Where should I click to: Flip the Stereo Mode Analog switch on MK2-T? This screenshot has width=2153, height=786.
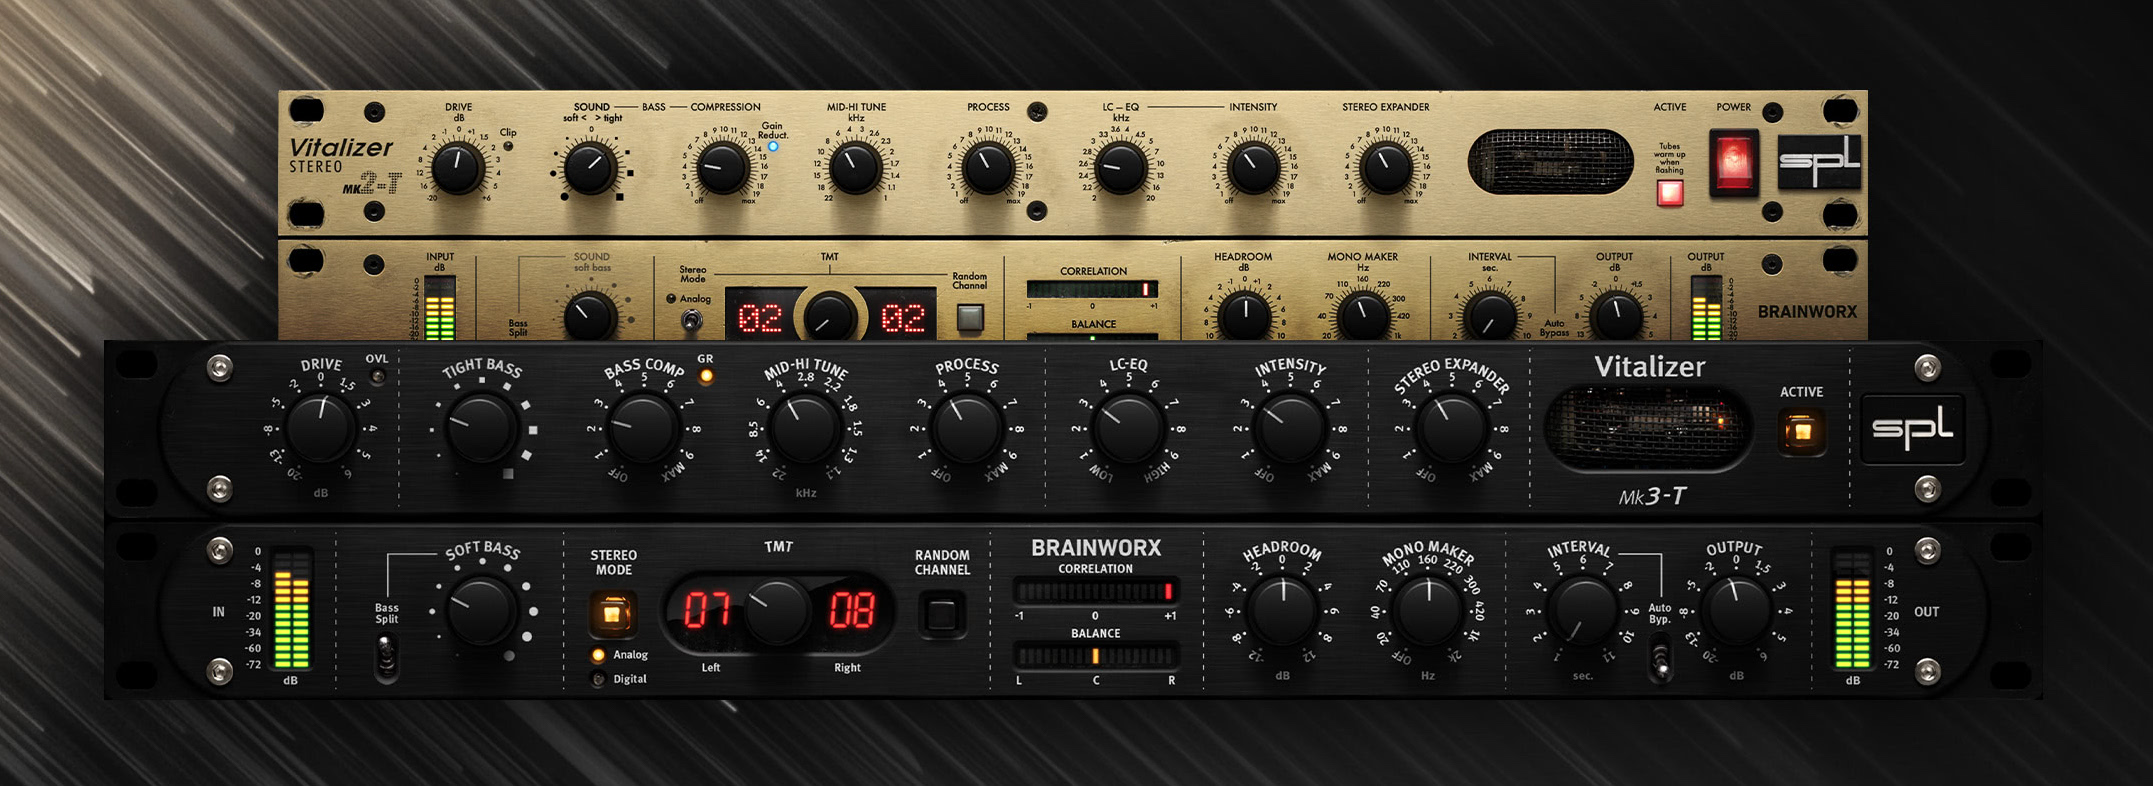click(690, 320)
